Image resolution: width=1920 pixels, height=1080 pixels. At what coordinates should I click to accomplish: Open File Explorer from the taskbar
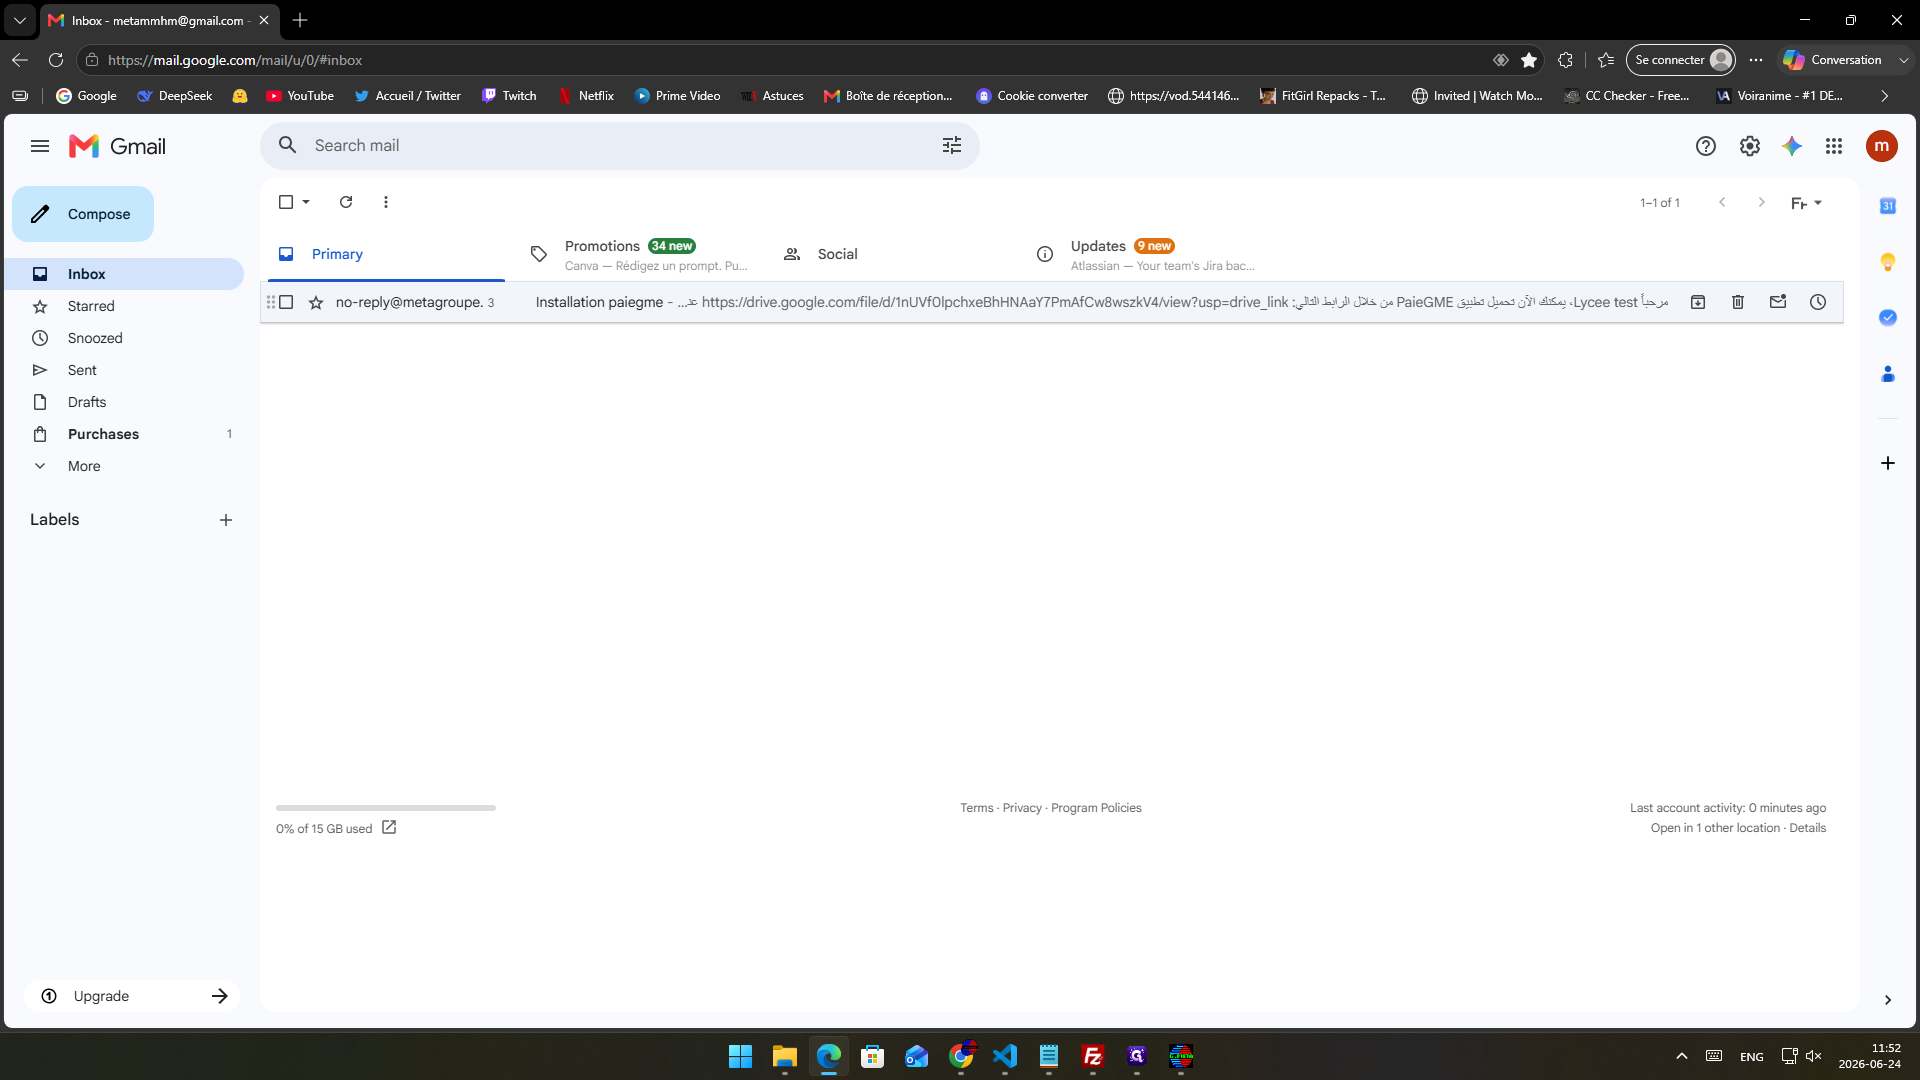(x=784, y=1056)
